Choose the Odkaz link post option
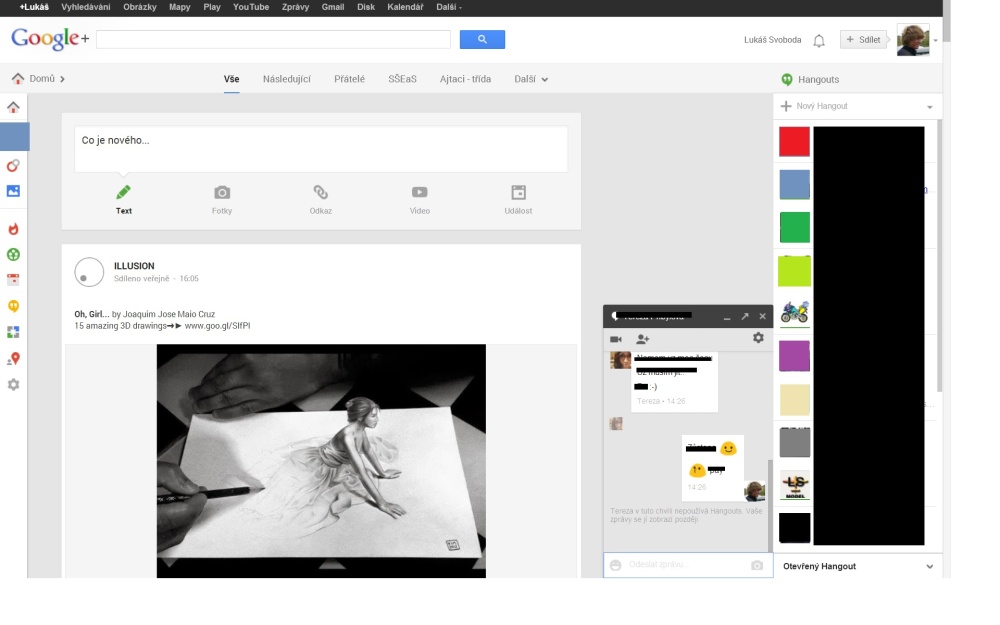 point(321,200)
